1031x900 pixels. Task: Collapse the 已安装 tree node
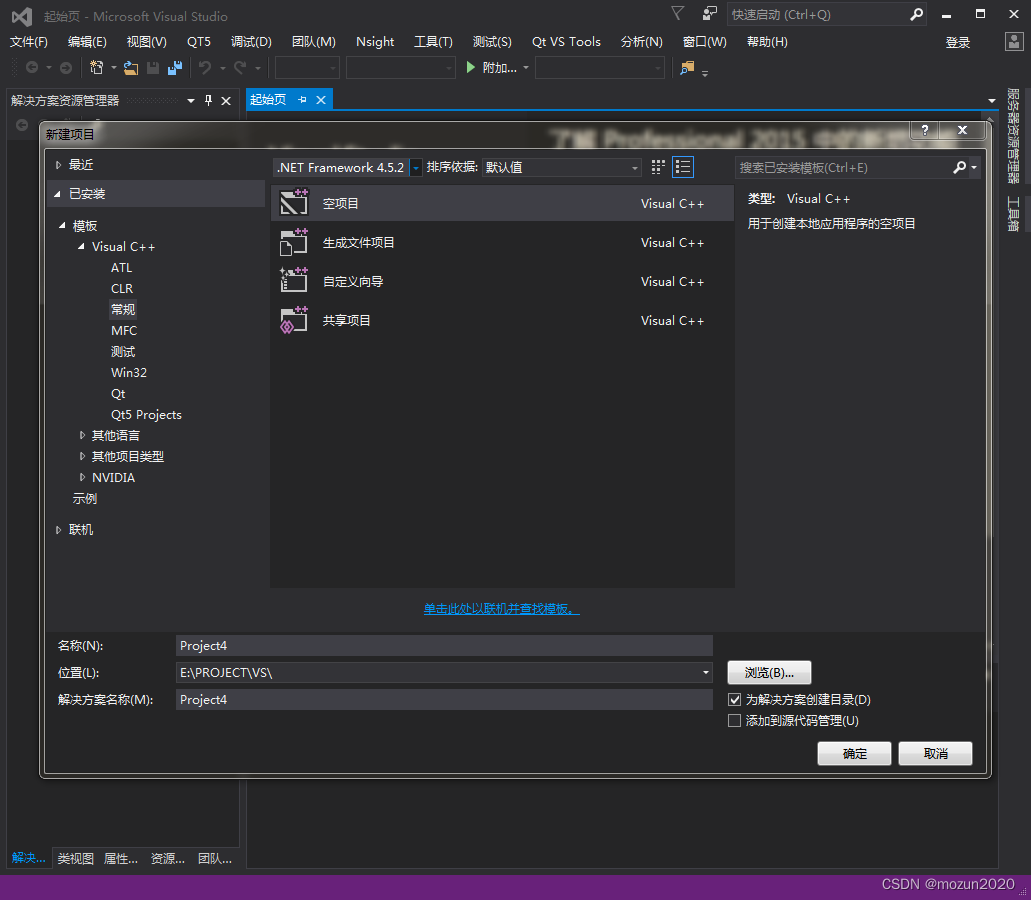[58, 194]
